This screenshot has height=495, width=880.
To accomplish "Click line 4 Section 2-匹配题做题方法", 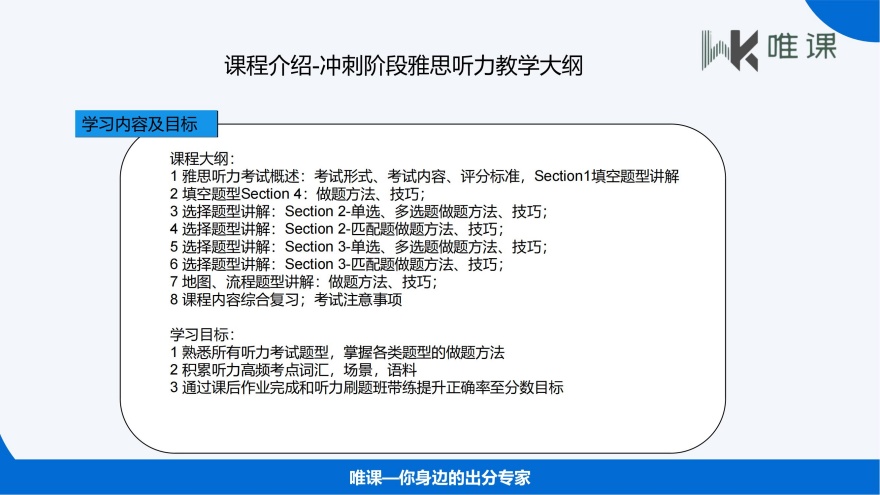I will (337, 229).
